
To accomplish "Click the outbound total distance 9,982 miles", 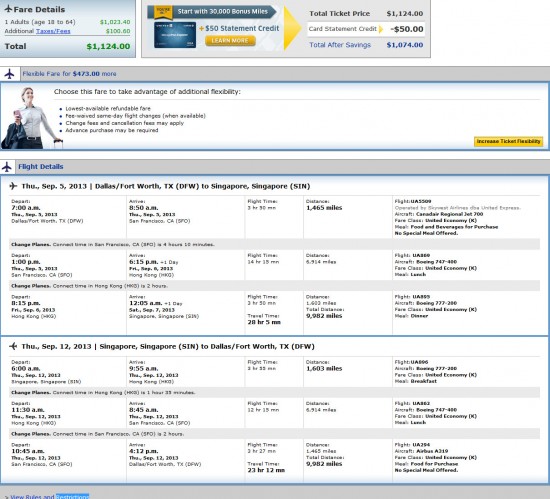I will pyautogui.click(x=324, y=316).
